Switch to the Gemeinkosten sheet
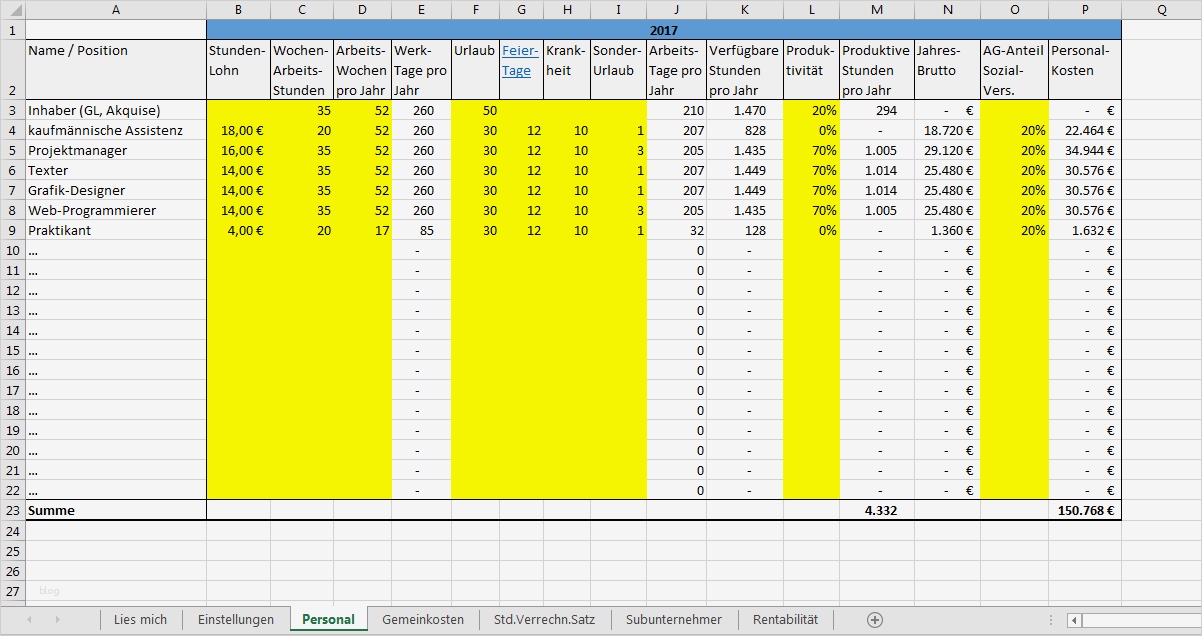1202x636 pixels. click(421, 619)
